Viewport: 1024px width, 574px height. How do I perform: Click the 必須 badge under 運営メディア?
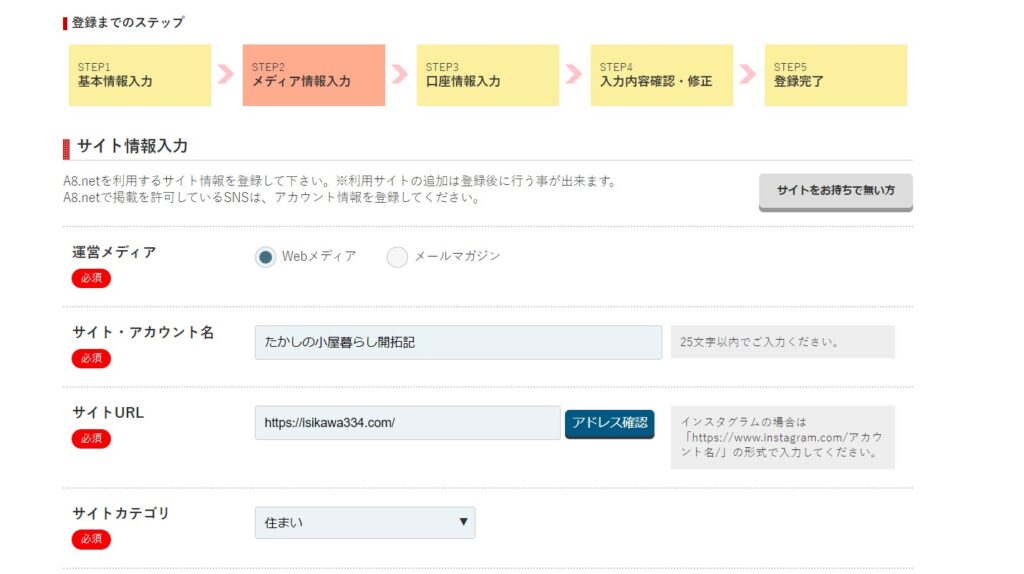pyautogui.click(x=91, y=278)
